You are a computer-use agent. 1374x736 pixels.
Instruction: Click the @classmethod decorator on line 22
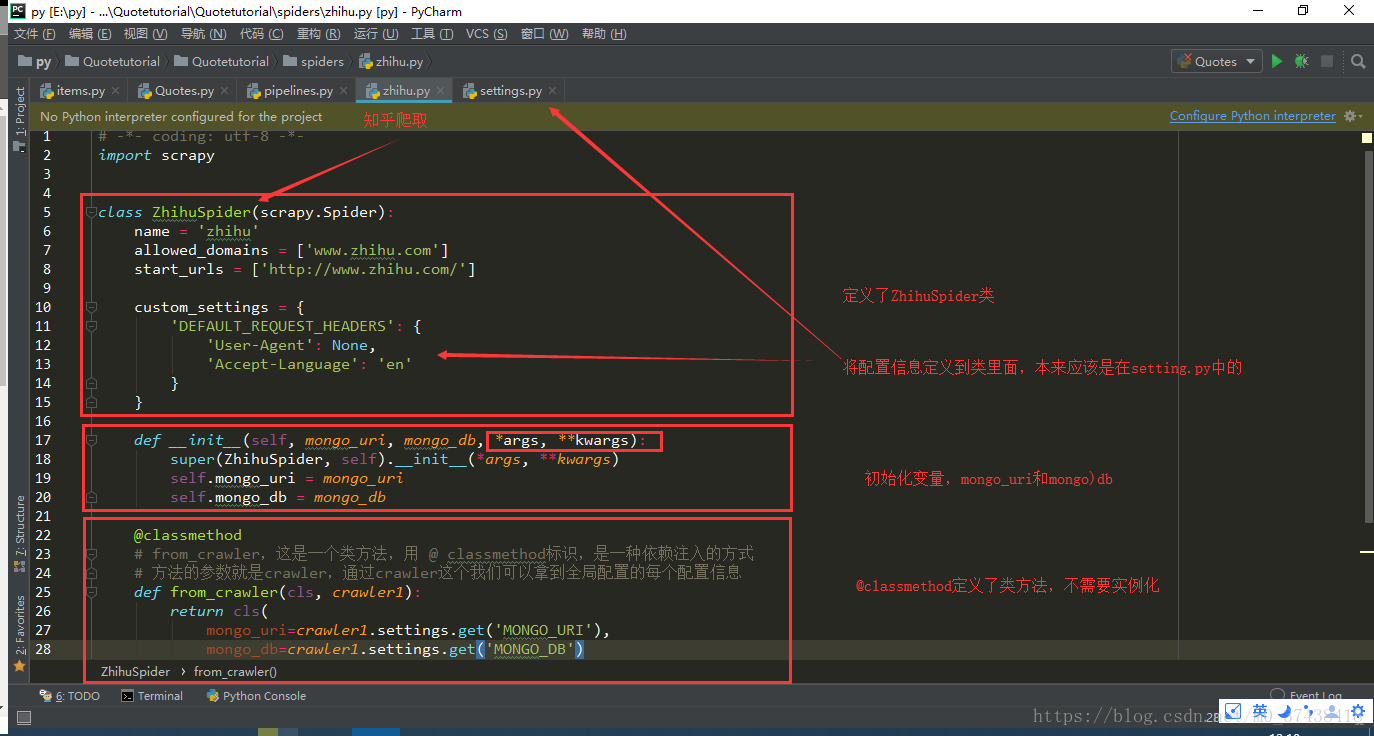[188, 535]
